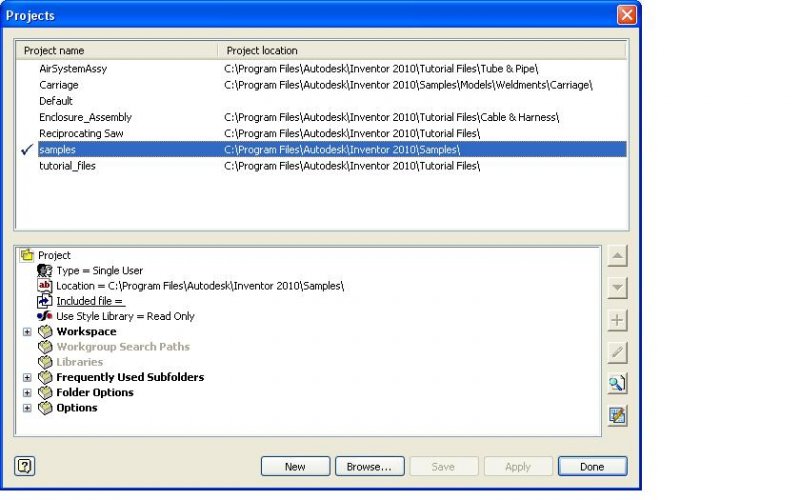Click the move down arrow button
Screen dimensions: 800x500
click(617, 288)
